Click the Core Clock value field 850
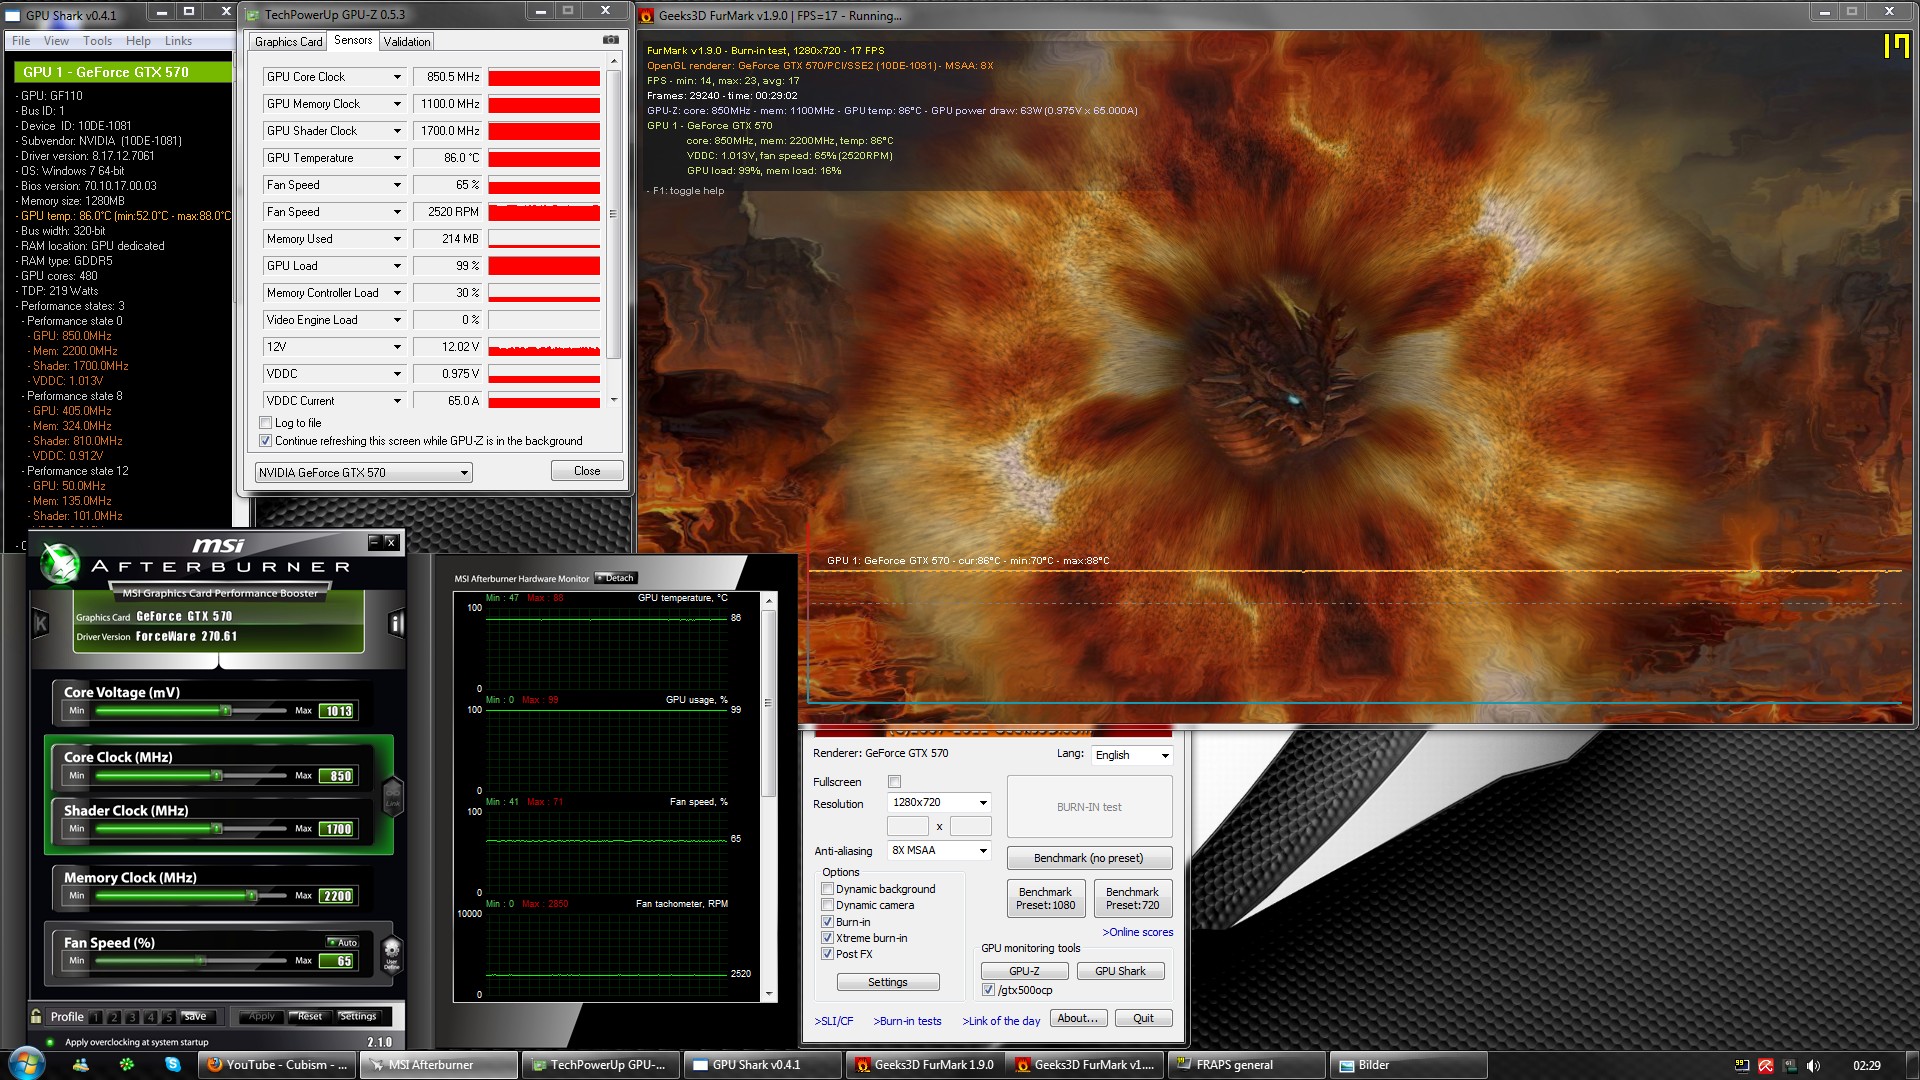Viewport: 1920px width, 1080px height. tap(337, 776)
